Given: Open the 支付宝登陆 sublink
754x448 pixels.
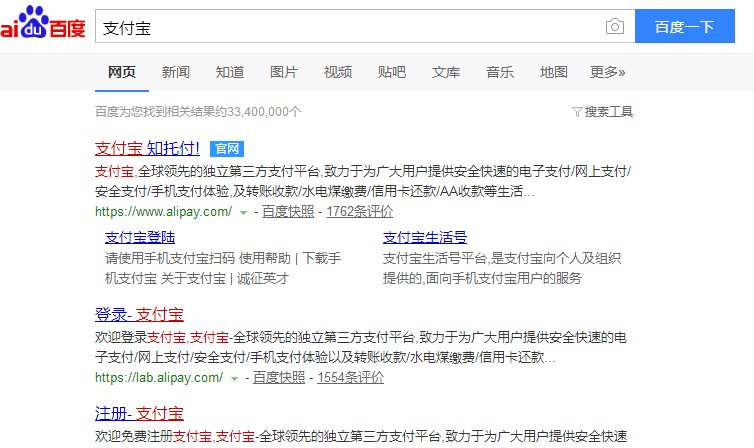Looking at the screenshot, I should click(x=140, y=237).
